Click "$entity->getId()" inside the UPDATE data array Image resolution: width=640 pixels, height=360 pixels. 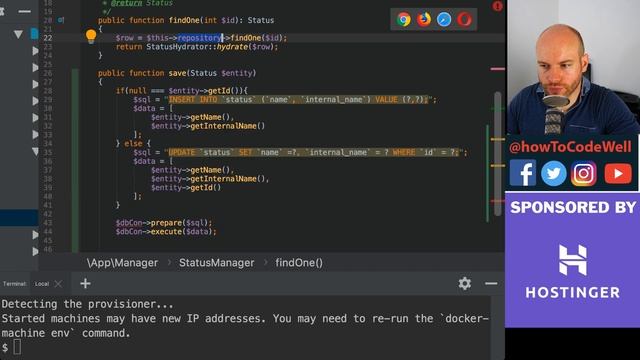point(186,188)
